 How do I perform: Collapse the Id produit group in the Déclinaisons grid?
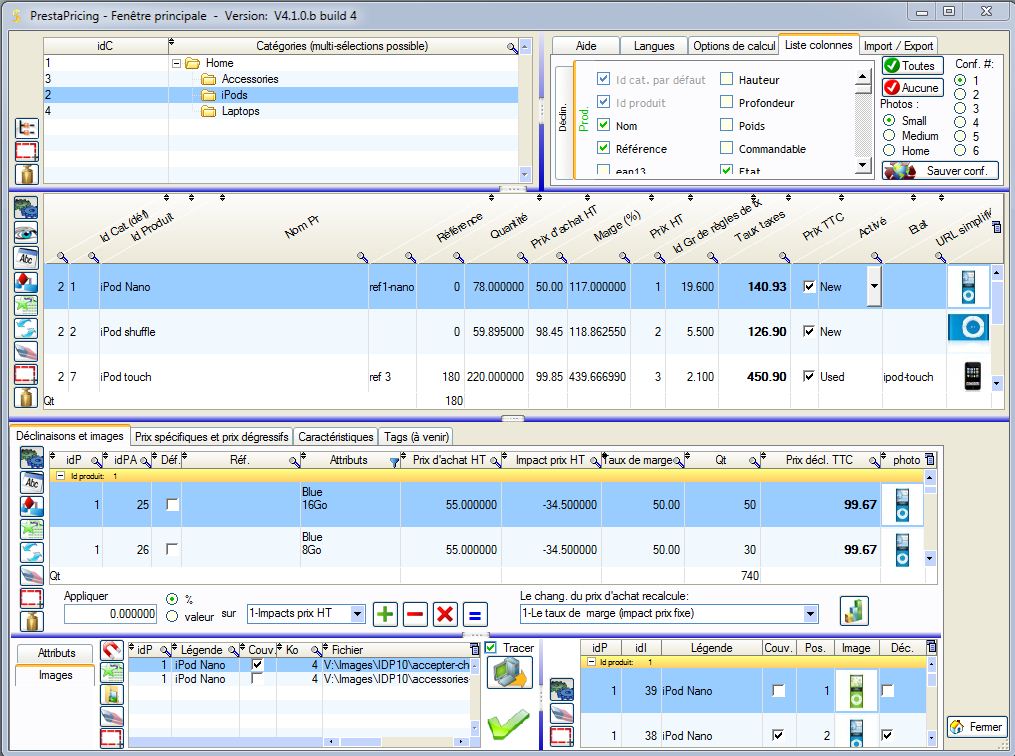point(61,476)
